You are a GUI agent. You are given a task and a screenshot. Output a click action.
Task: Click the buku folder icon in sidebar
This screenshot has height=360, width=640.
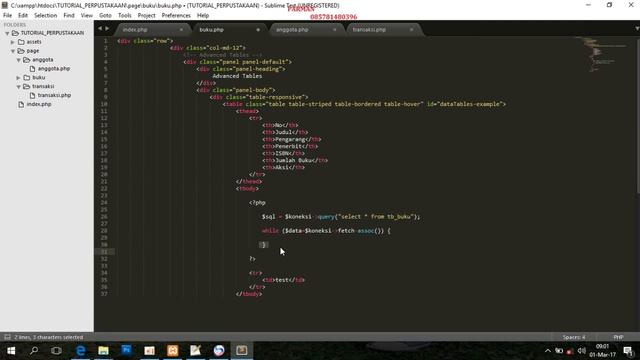coord(27,78)
